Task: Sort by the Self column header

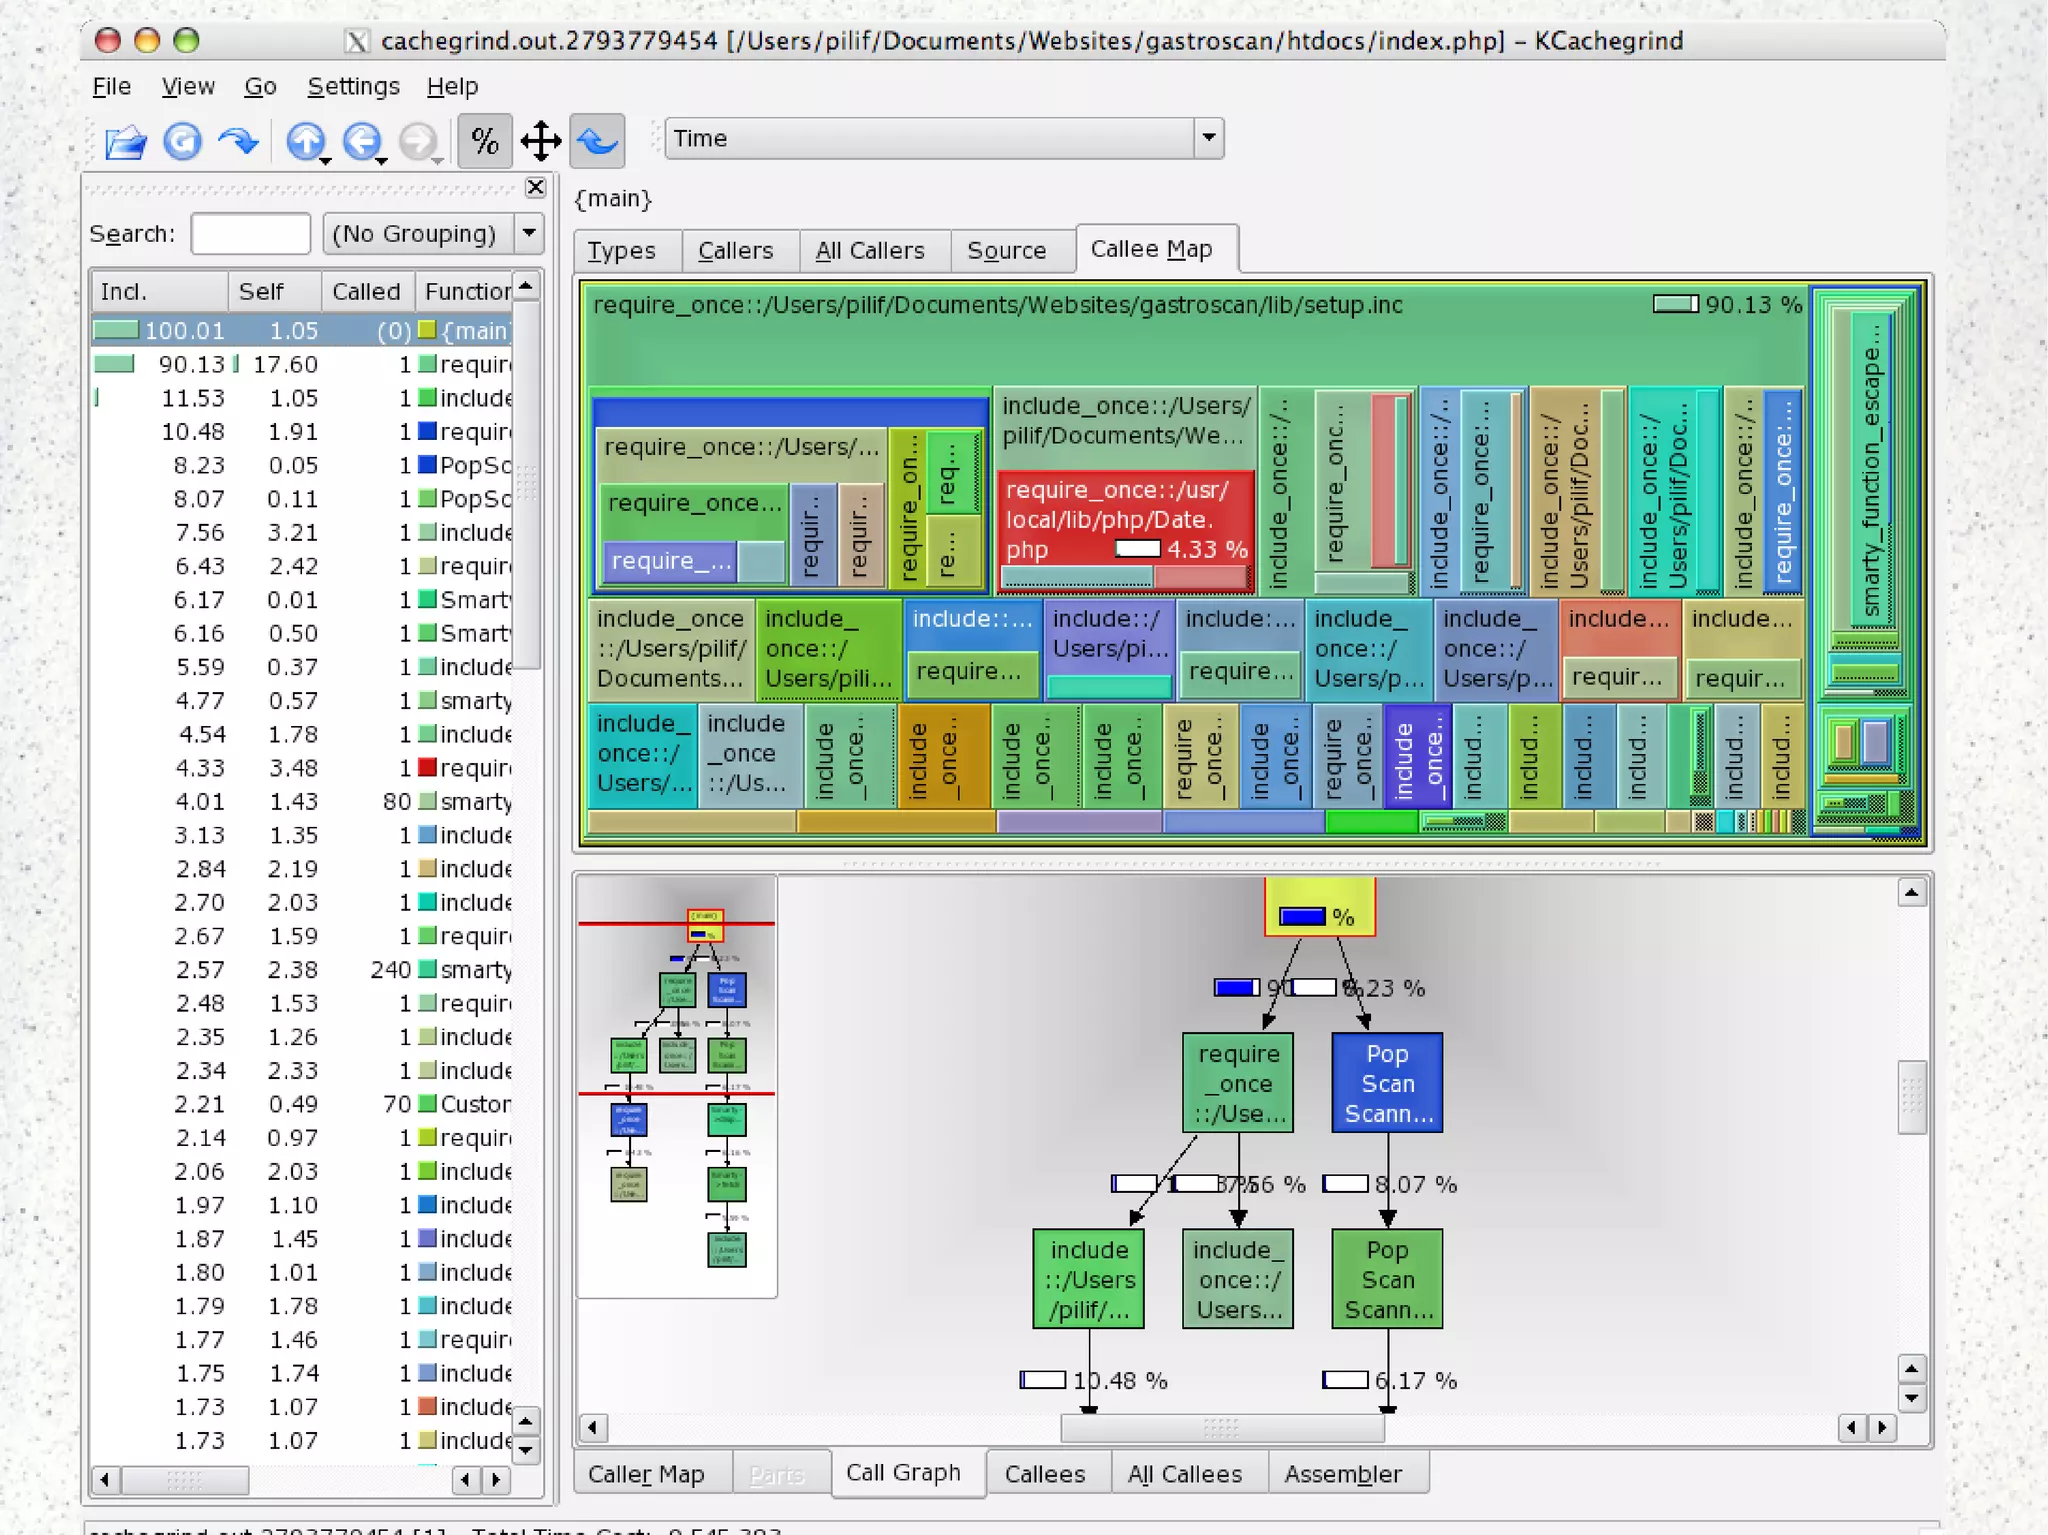Action: coord(261,292)
